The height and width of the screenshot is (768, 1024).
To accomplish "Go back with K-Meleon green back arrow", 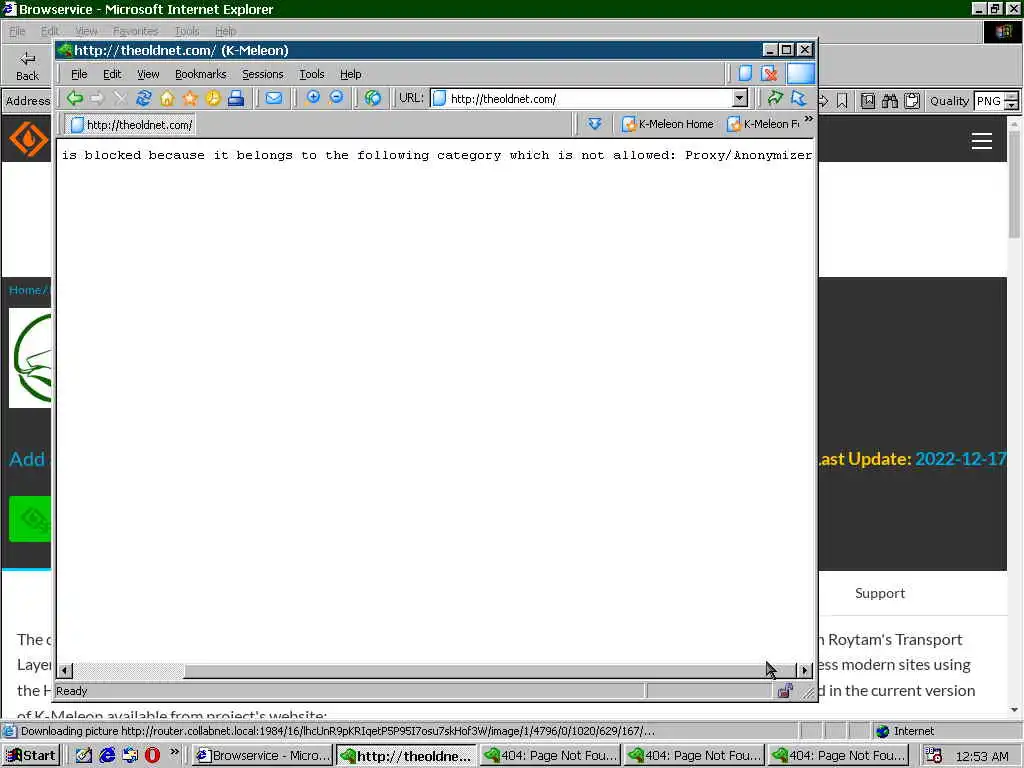I will (74, 99).
